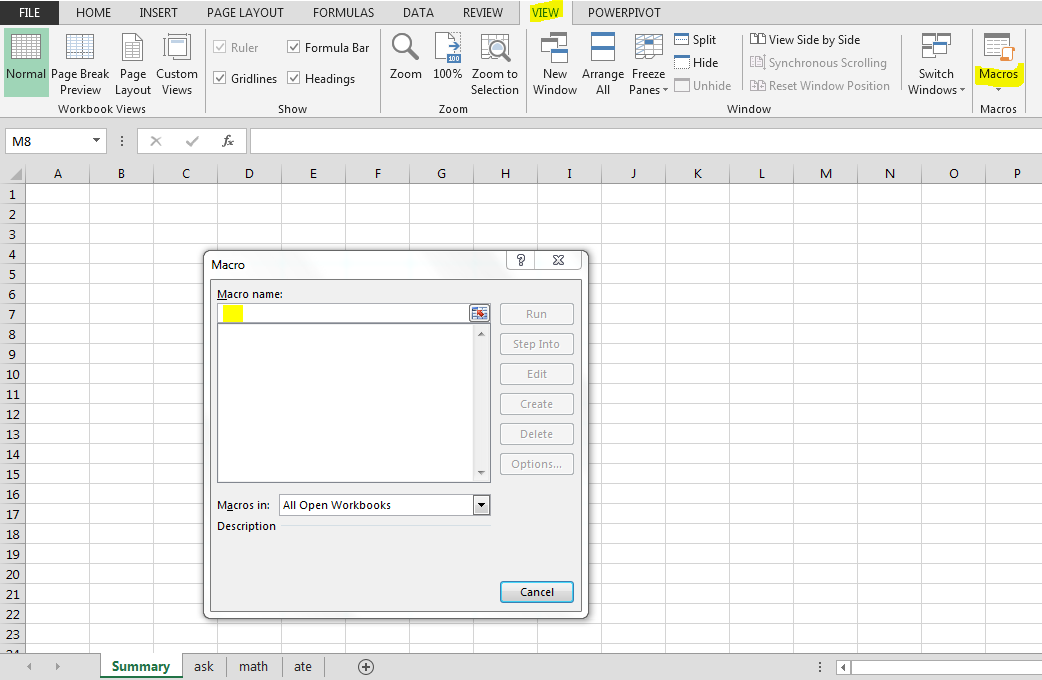The width and height of the screenshot is (1042, 680).
Task: Switch to the DATA tab
Action: tap(418, 13)
